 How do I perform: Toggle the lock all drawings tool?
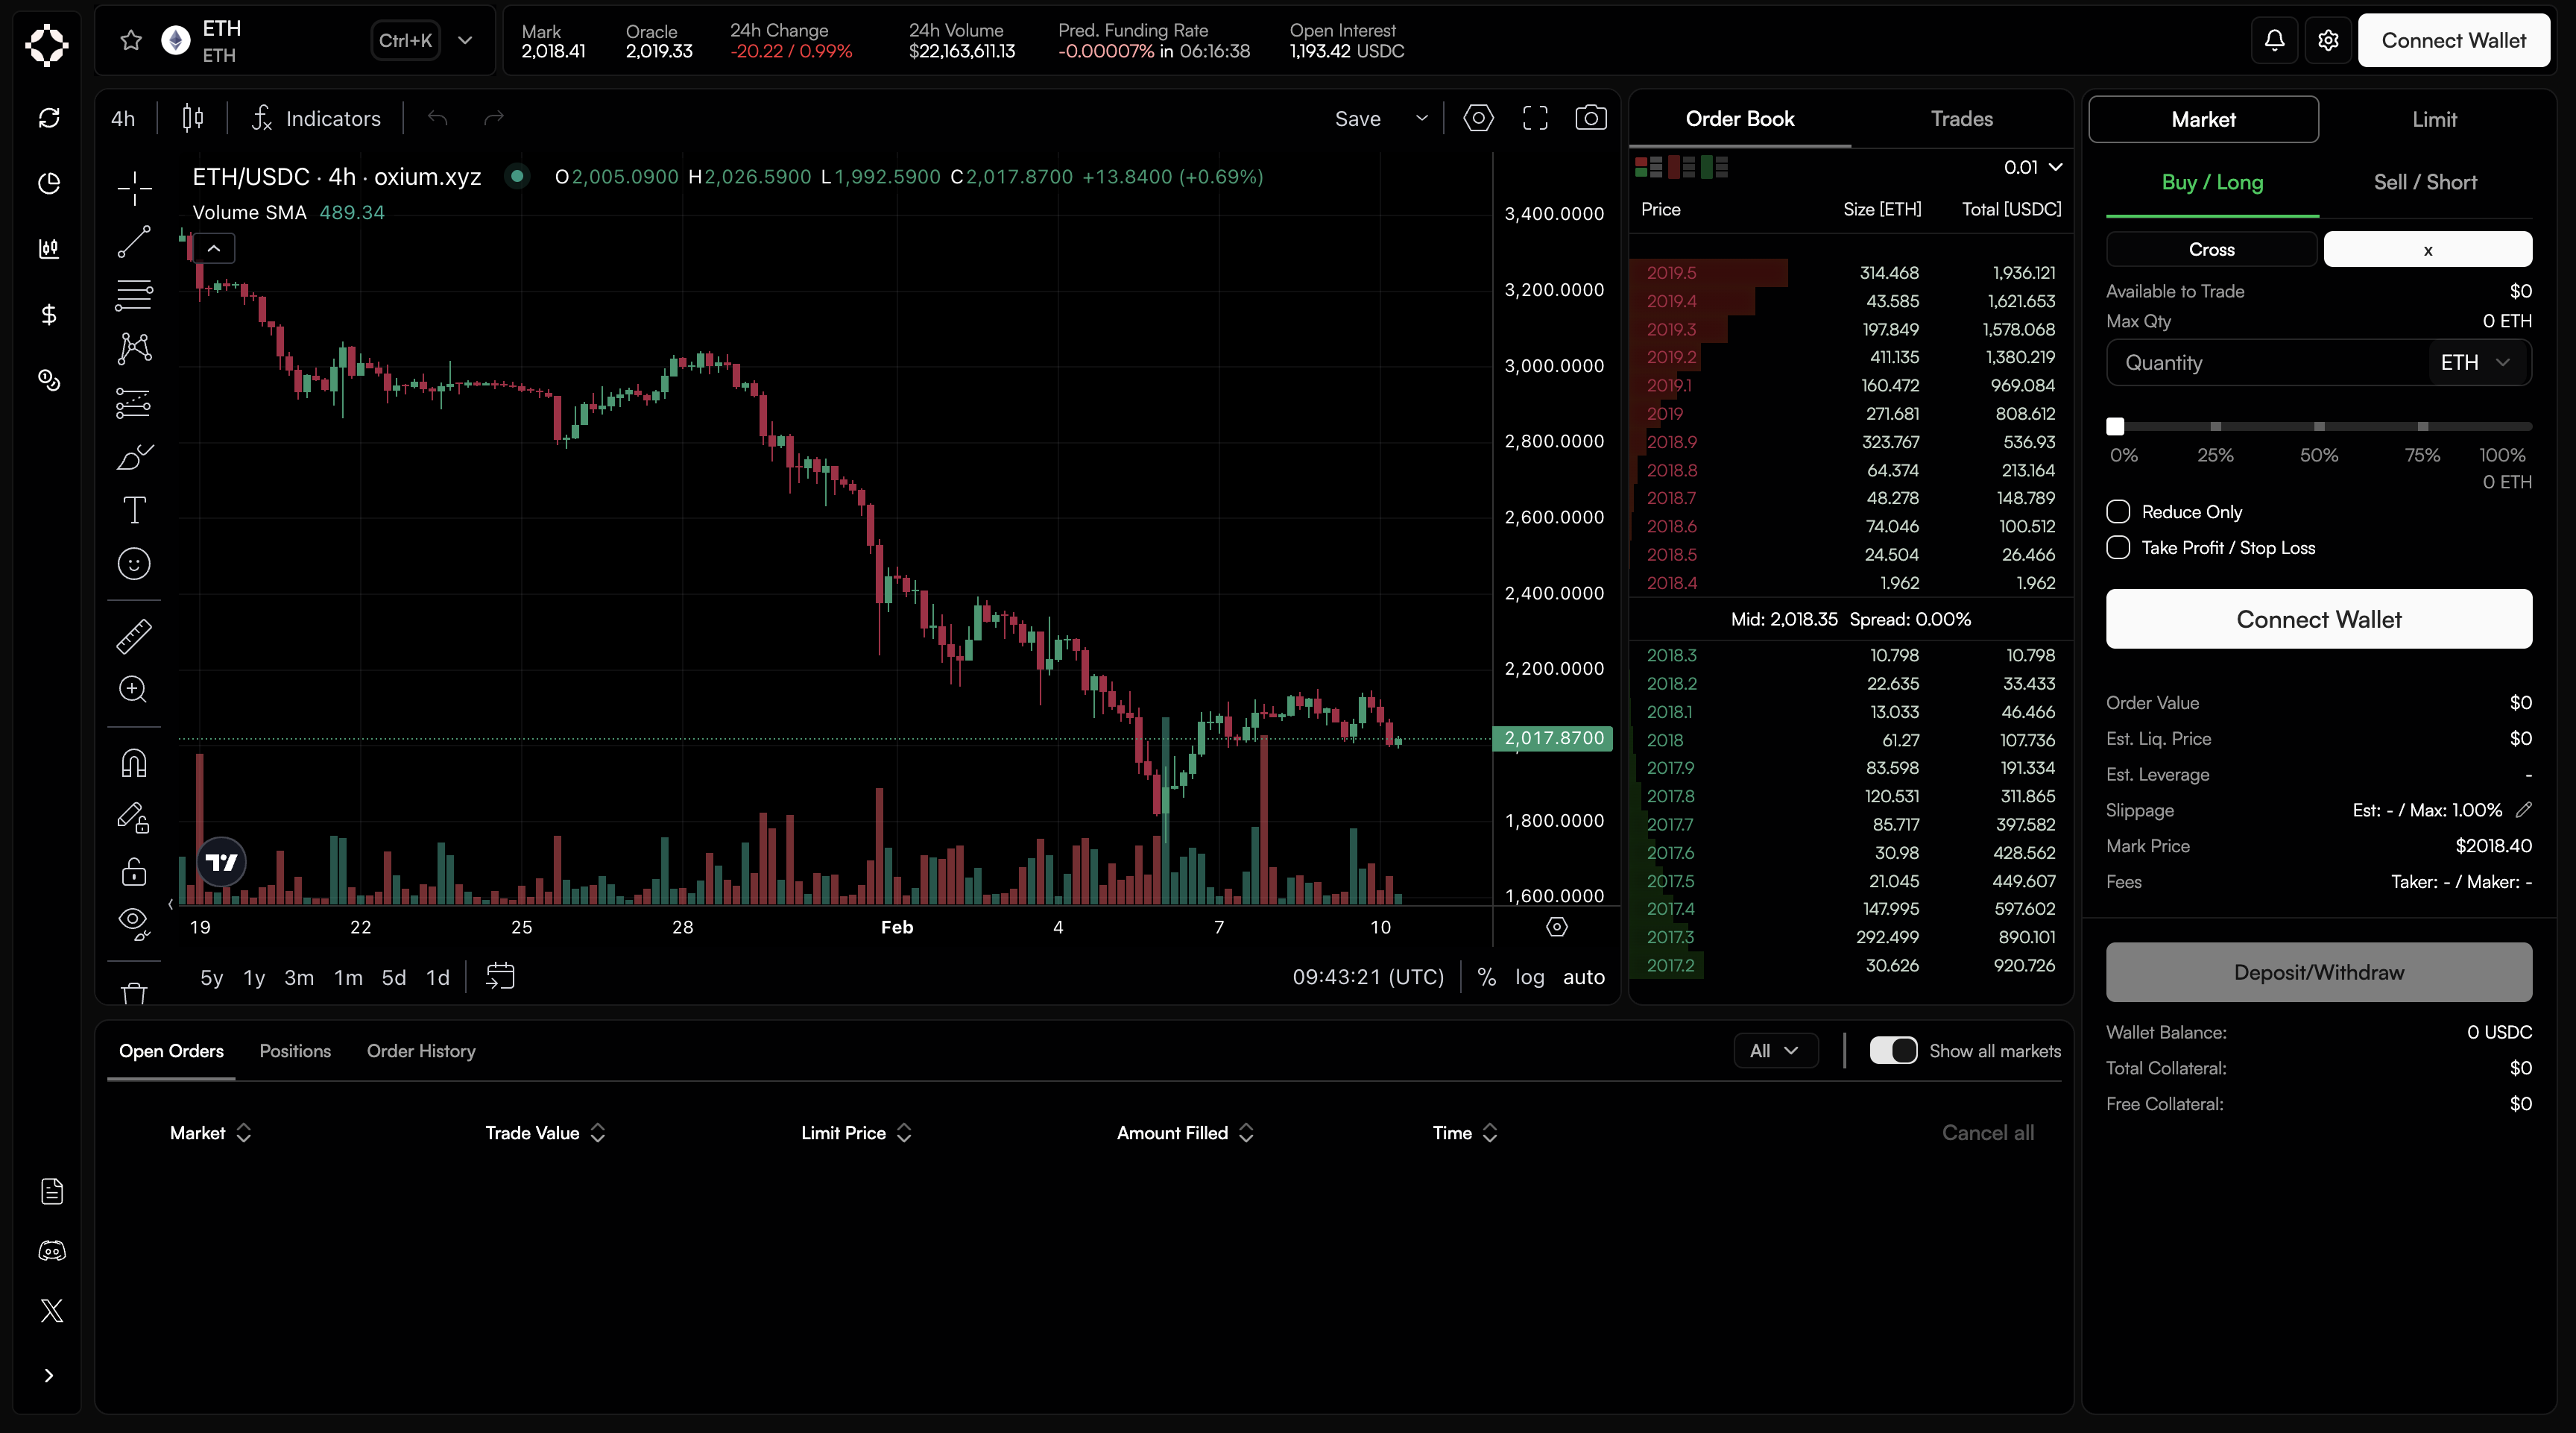coord(134,871)
